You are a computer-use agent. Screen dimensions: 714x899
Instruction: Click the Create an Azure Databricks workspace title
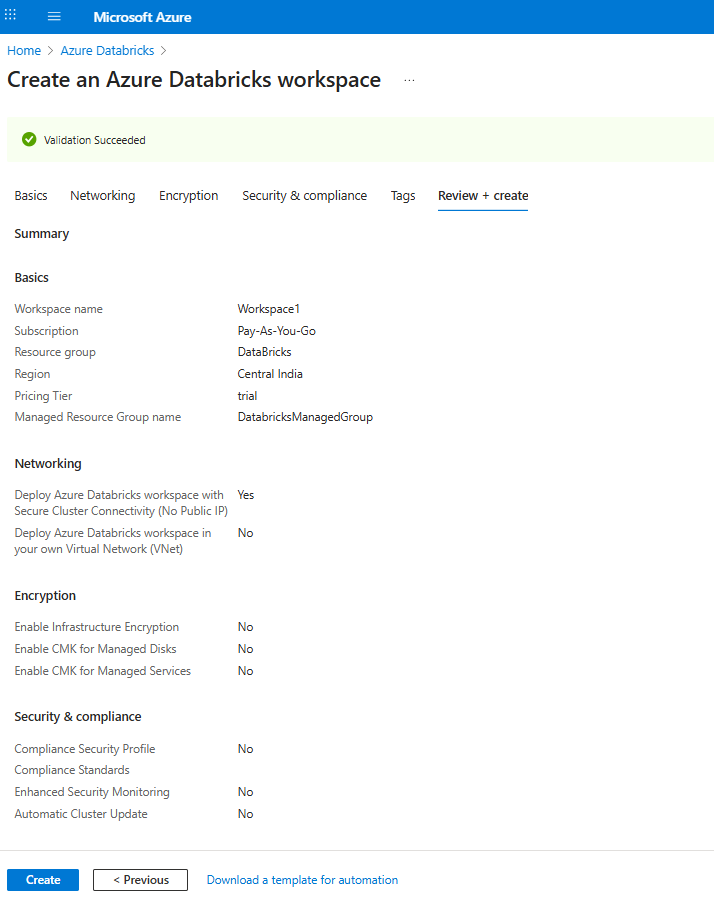click(194, 80)
